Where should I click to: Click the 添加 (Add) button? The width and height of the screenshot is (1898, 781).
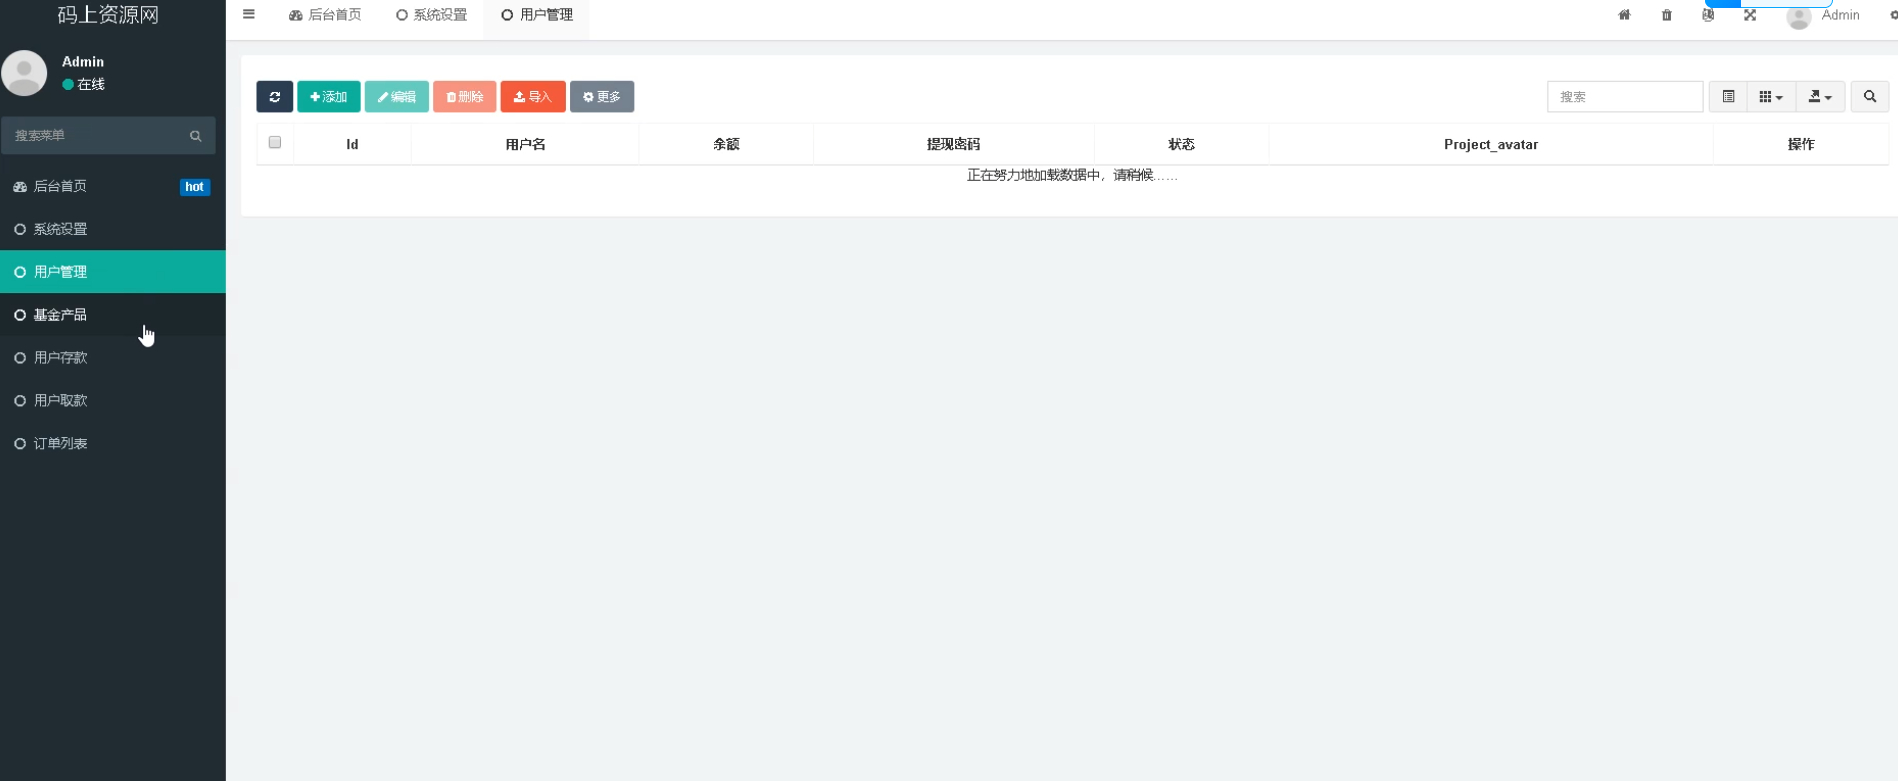[329, 97]
